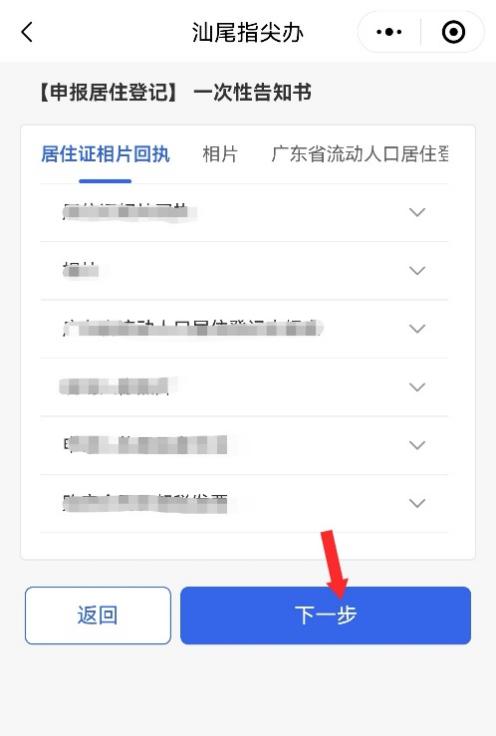496x736 pixels.
Task: Close the mini program via circle icon
Action: 453,32
